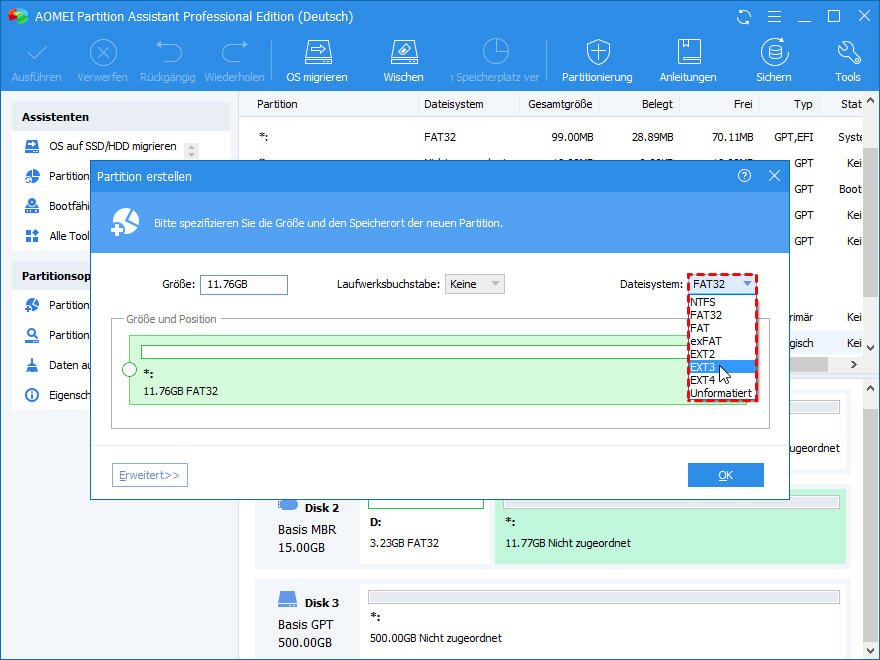Click the Verwerfen discard icon
The image size is (880, 660).
103,53
